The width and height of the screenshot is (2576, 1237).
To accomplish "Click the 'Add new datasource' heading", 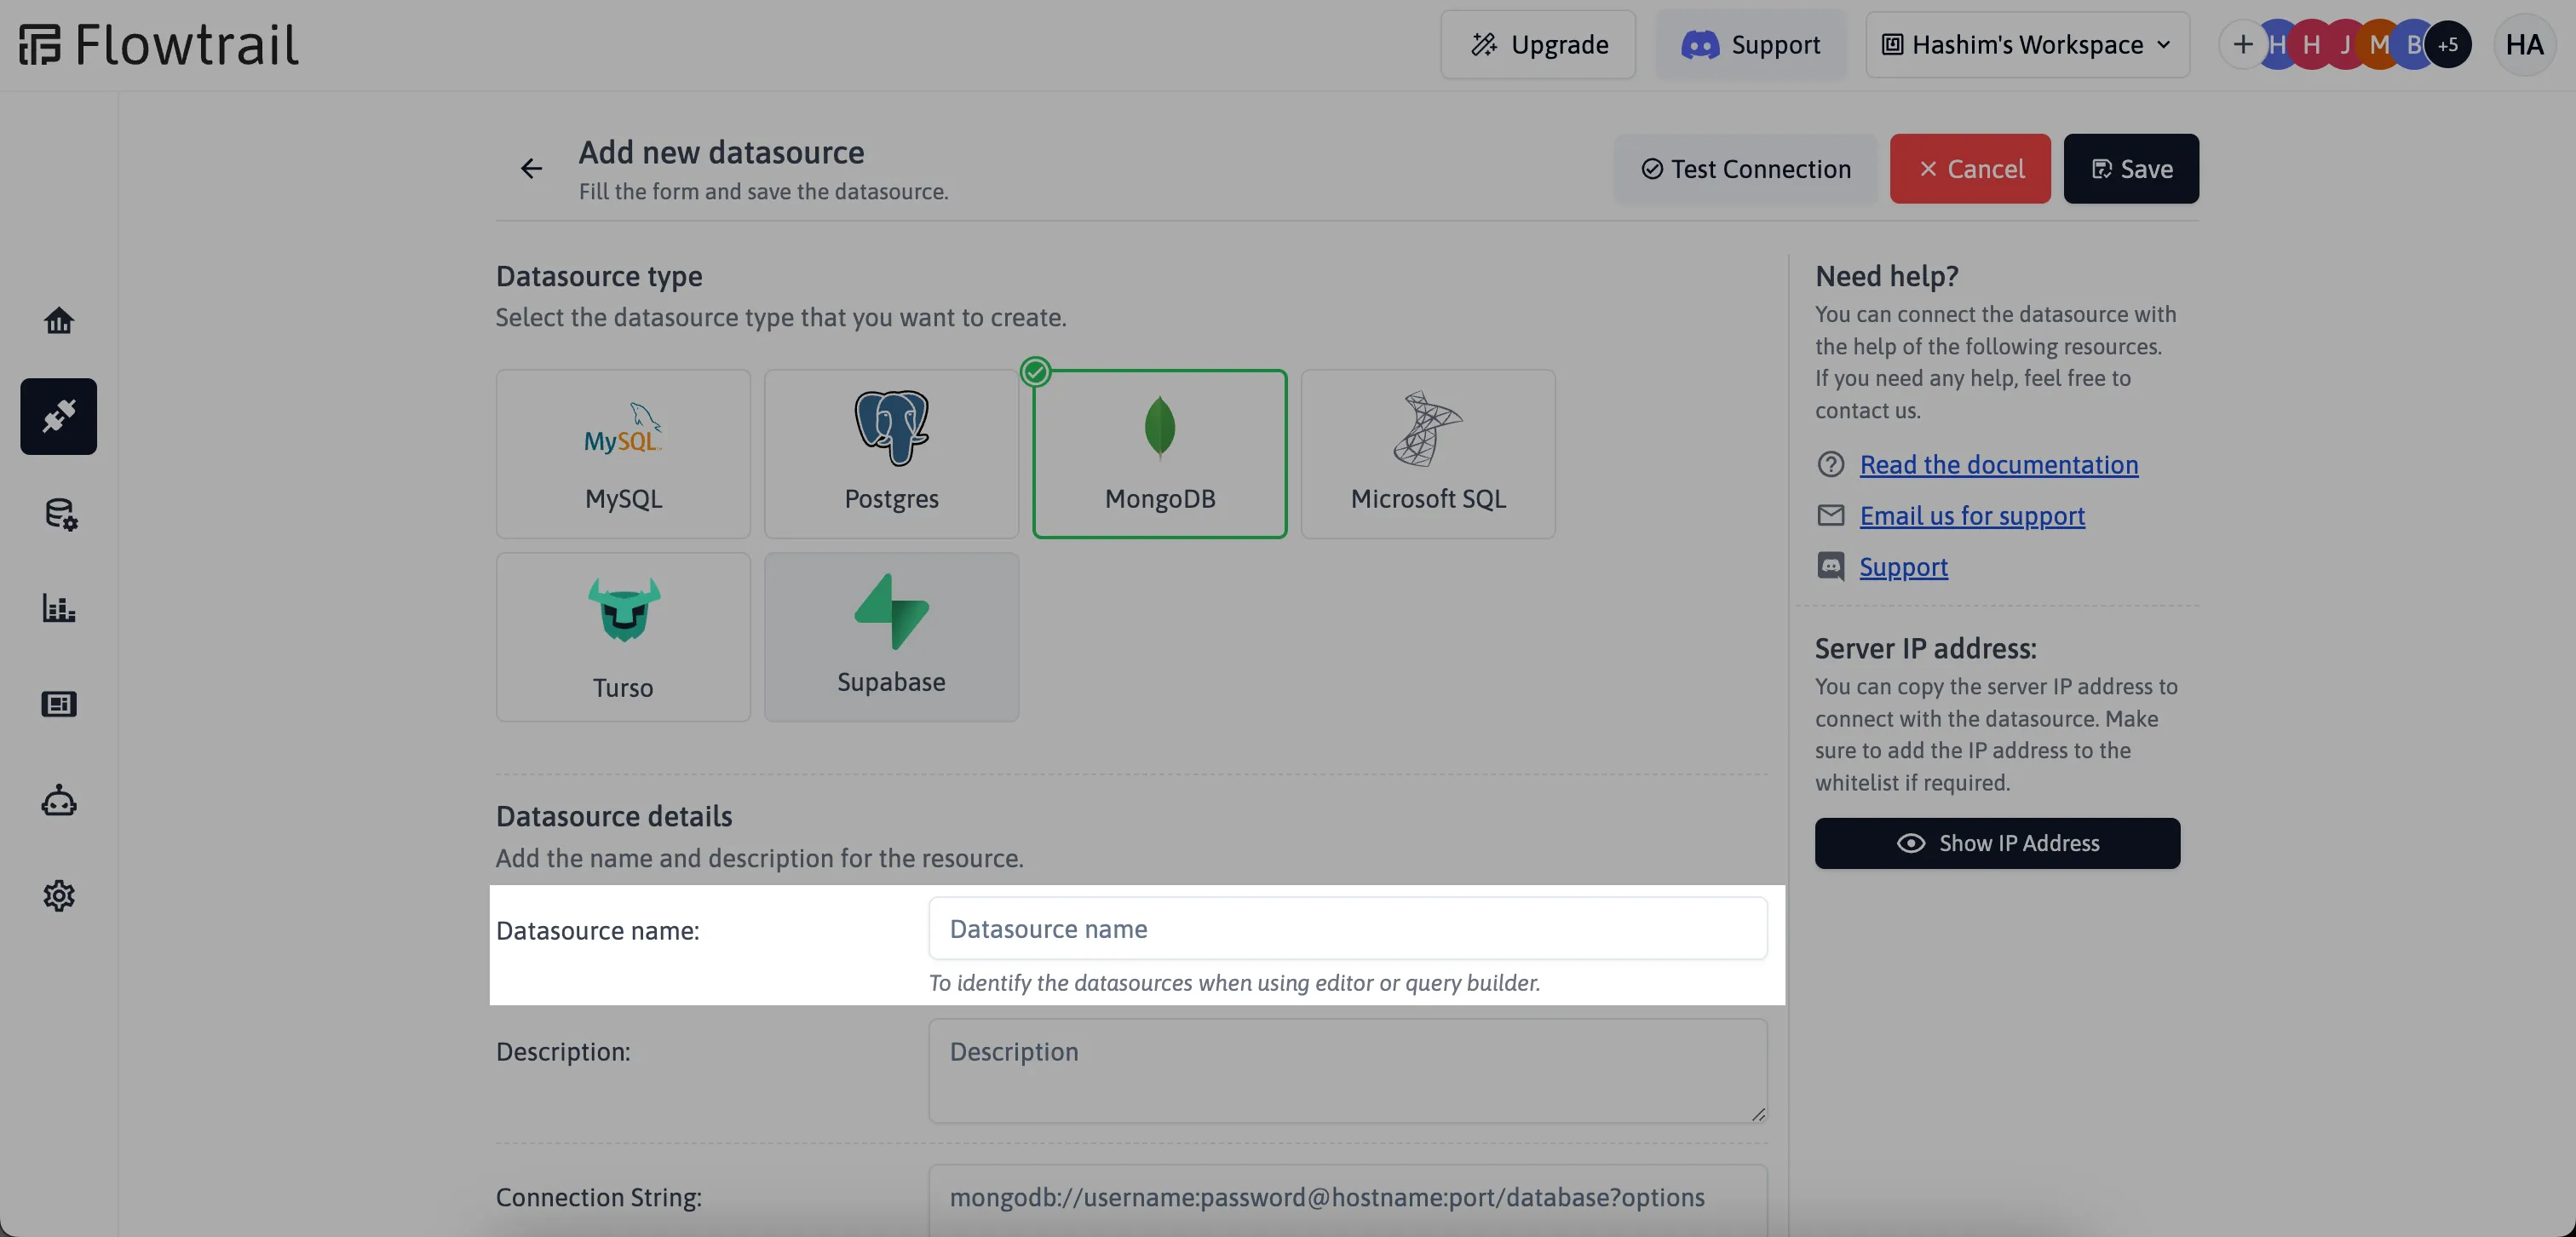I will (721, 152).
